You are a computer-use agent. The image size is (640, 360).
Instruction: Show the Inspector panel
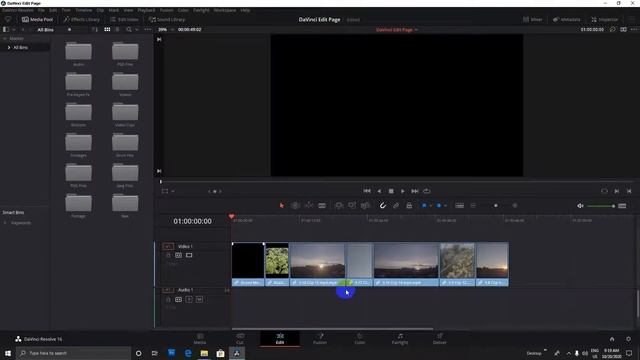click(604, 19)
